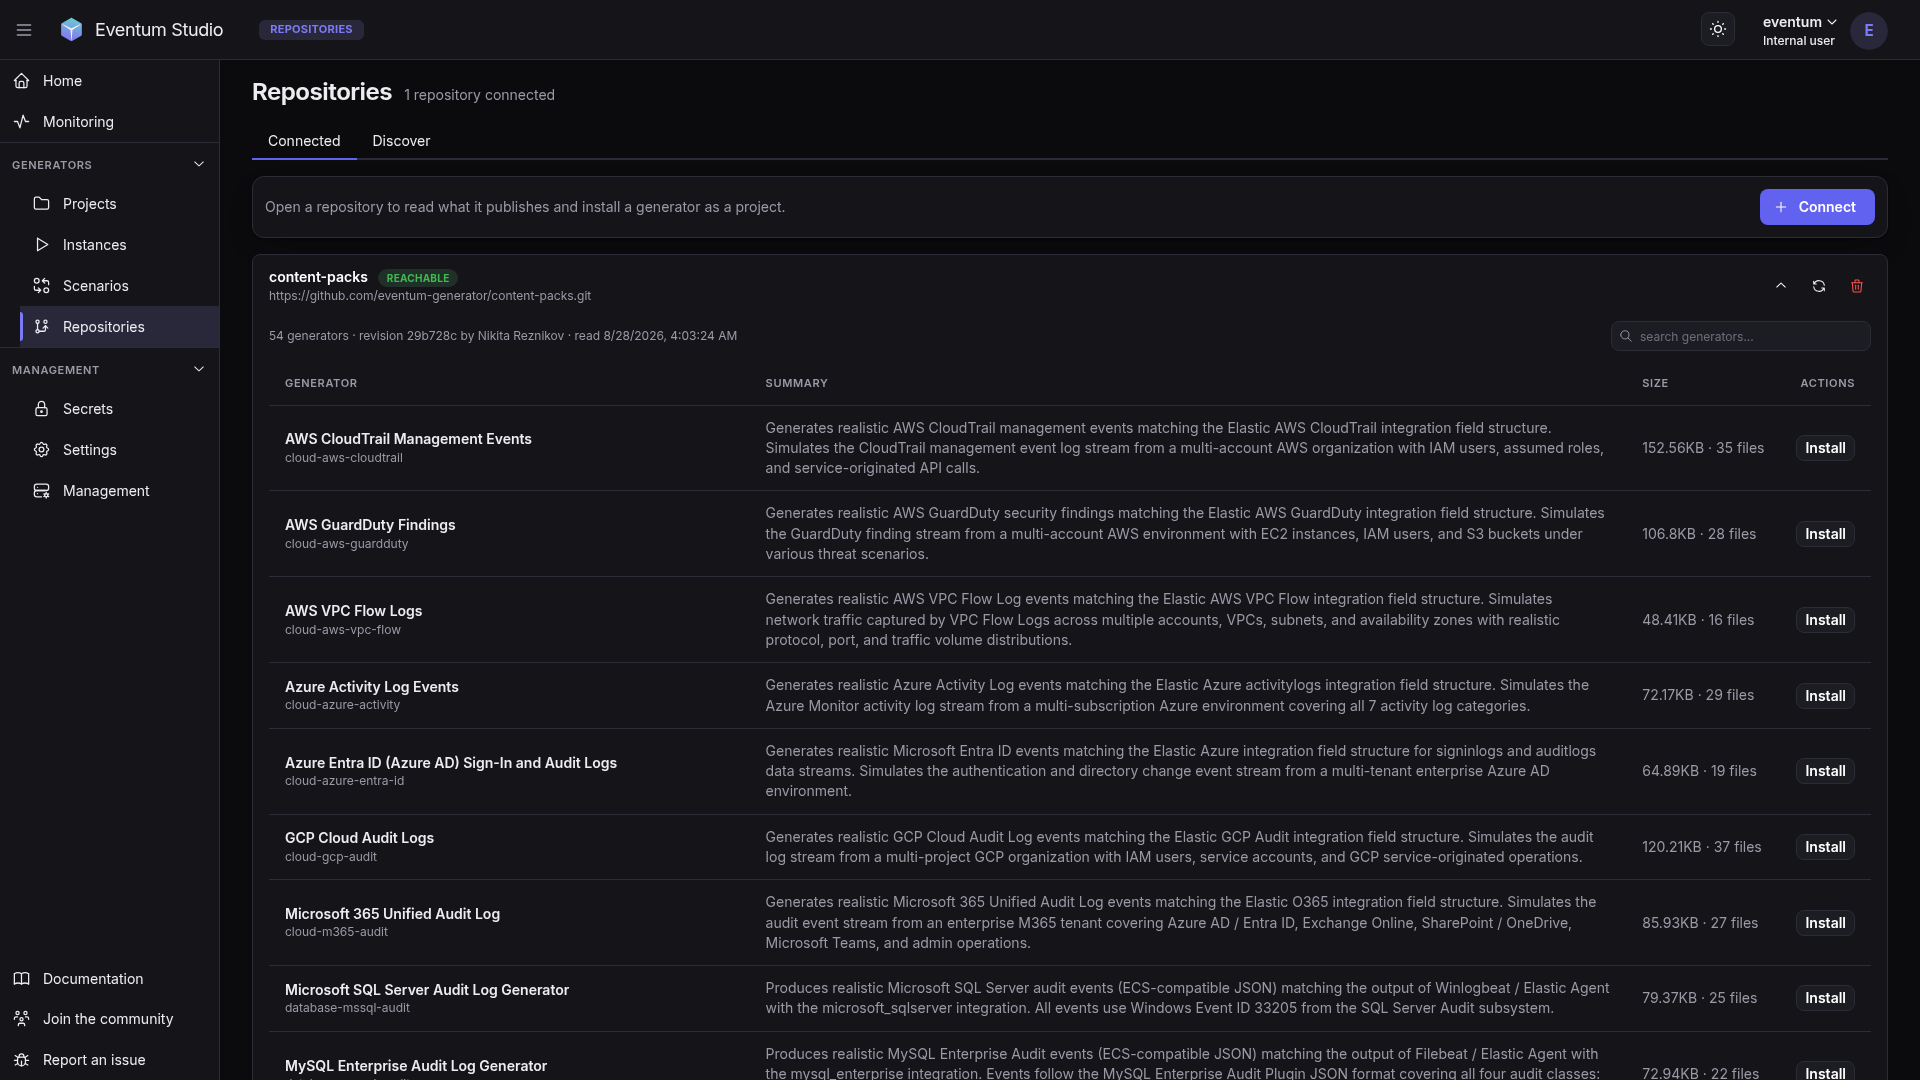The image size is (1920, 1080).
Task: Click the 54 generators revision info line
Action: (x=503, y=336)
